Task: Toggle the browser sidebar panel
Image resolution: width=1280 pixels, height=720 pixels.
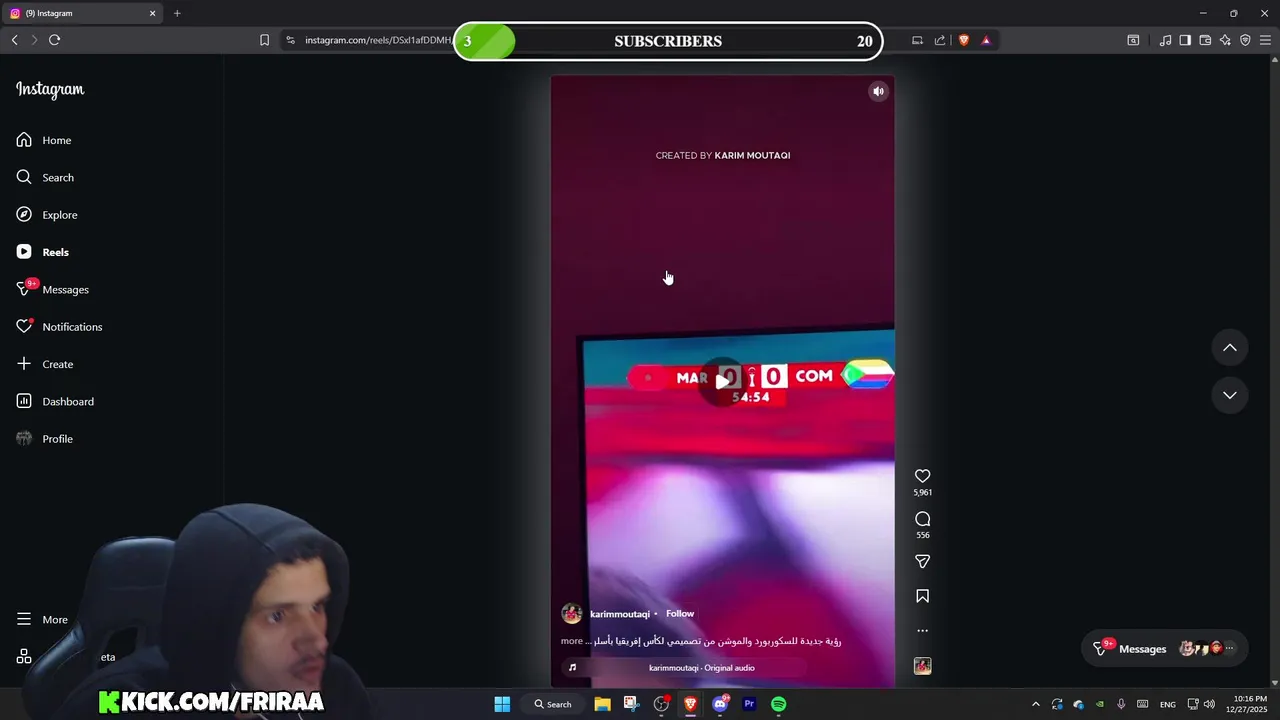Action: click(x=1185, y=40)
